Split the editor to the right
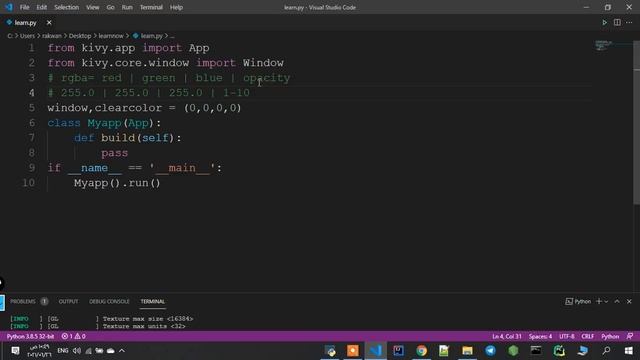Viewport: 640px width, 360px height. (x=617, y=23)
